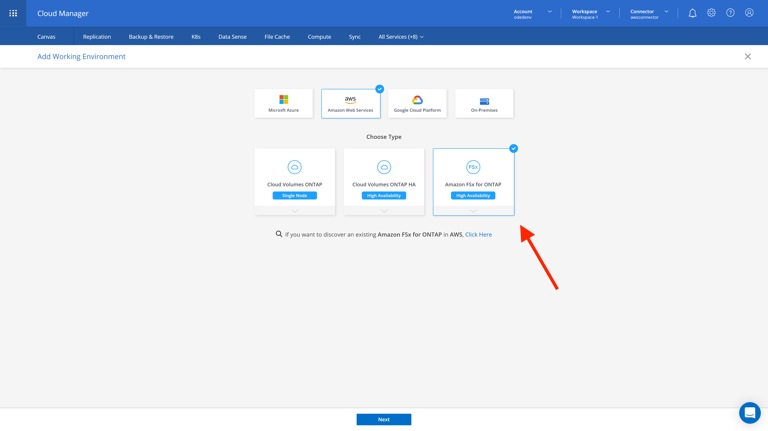
Task: Open the chat support bubble
Action: point(749,413)
